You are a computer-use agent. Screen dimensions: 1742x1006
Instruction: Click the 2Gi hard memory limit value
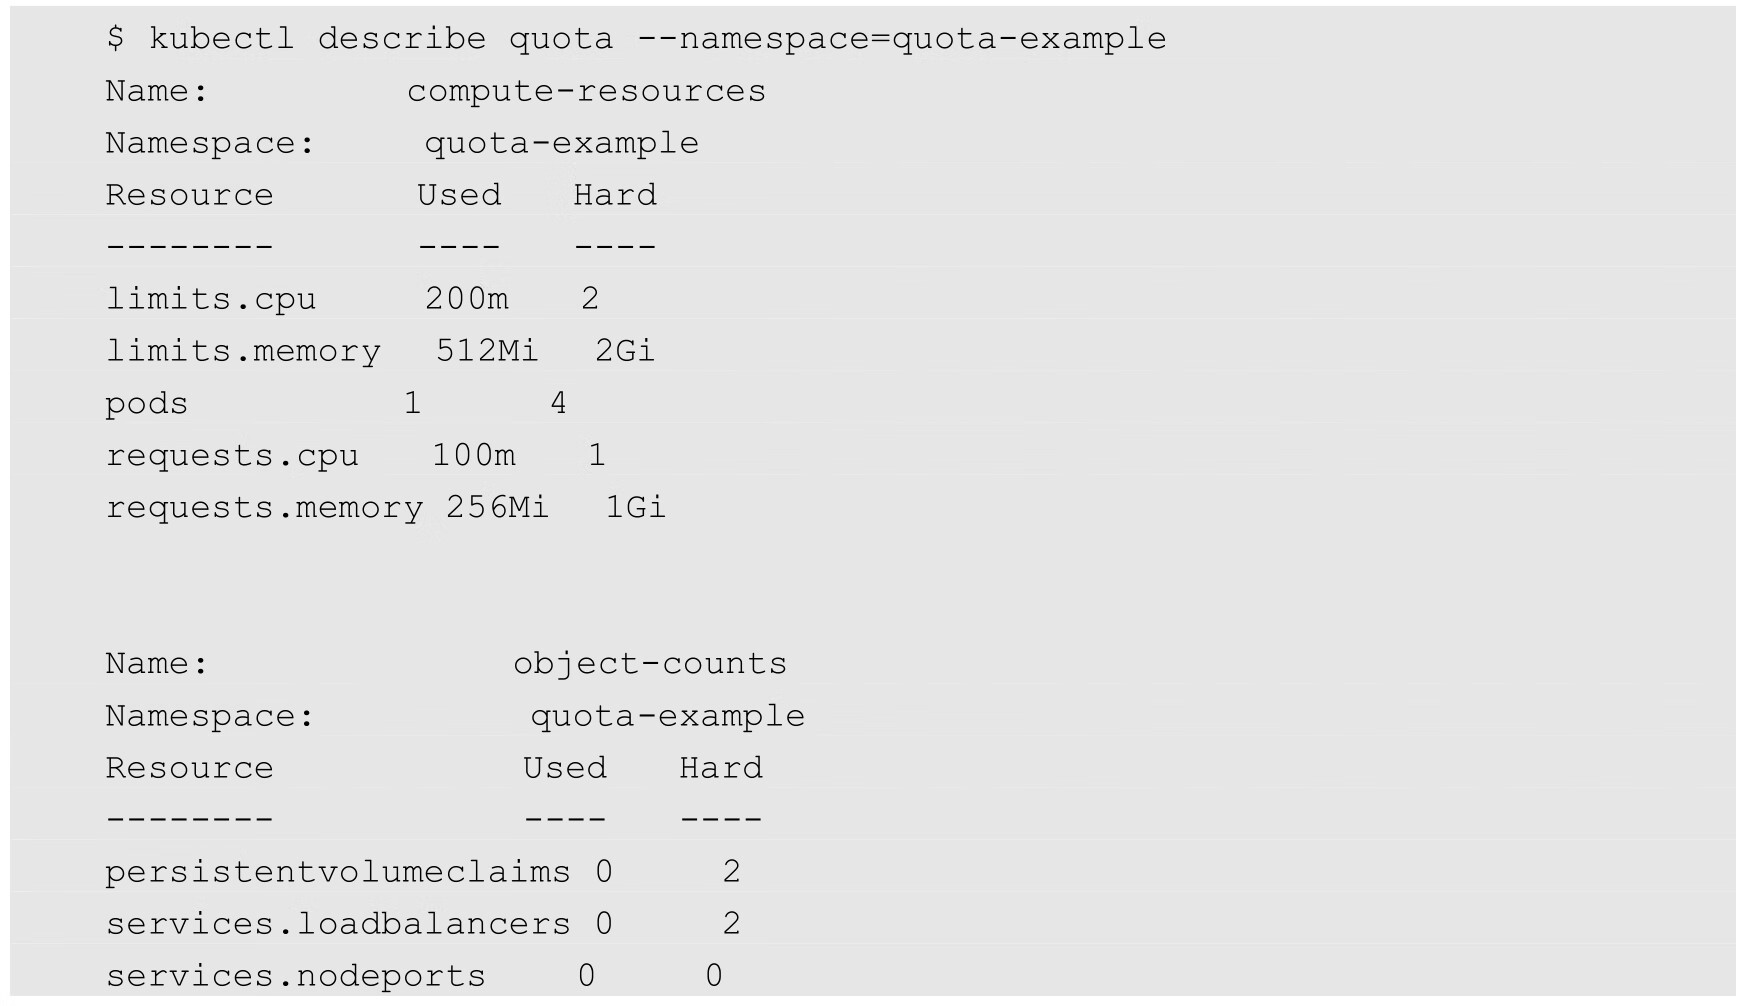pos(624,351)
